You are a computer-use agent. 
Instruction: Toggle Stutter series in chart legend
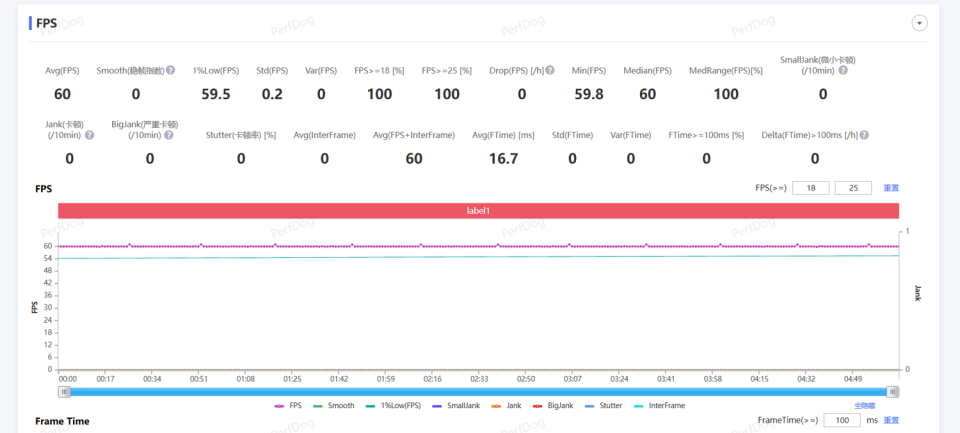pos(604,405)
